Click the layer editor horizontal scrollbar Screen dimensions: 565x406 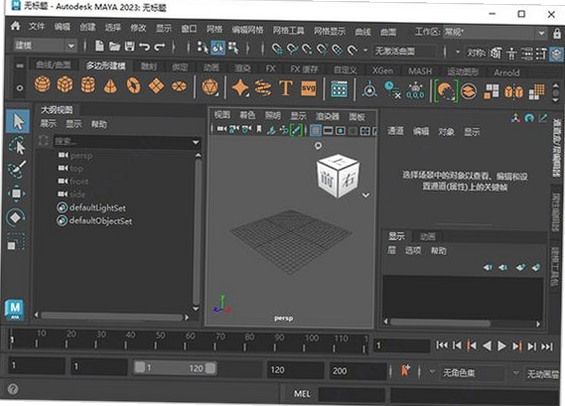441,323
